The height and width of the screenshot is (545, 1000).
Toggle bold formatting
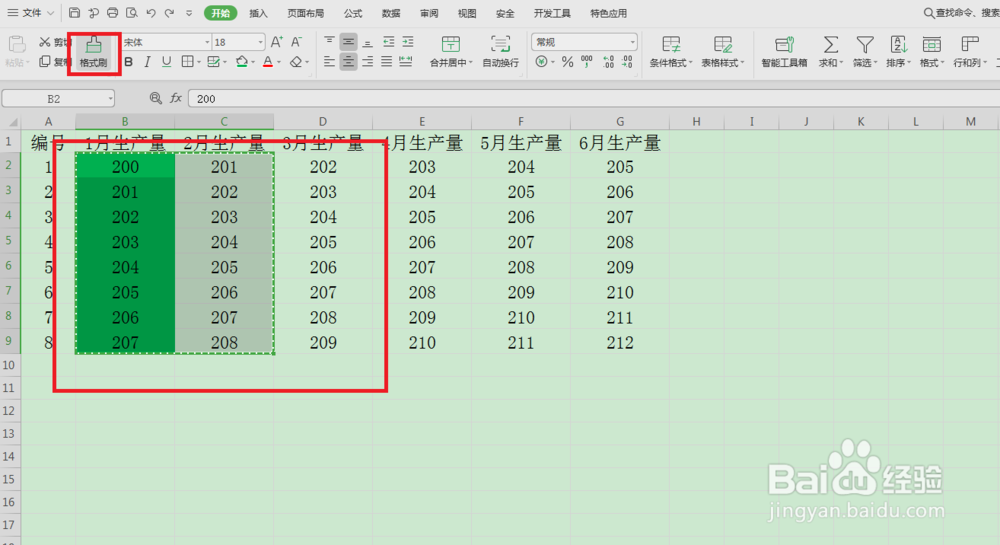coord(128,62)
